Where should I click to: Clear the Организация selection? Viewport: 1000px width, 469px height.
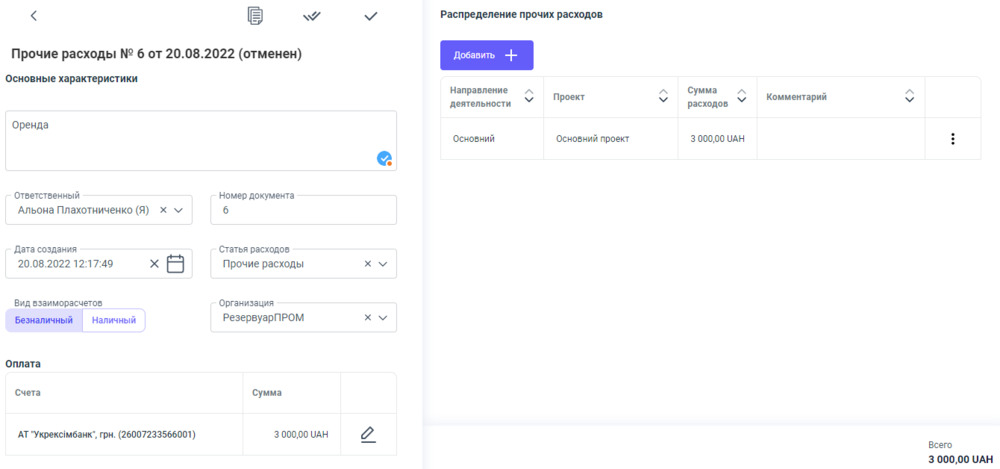coord(367,318)
